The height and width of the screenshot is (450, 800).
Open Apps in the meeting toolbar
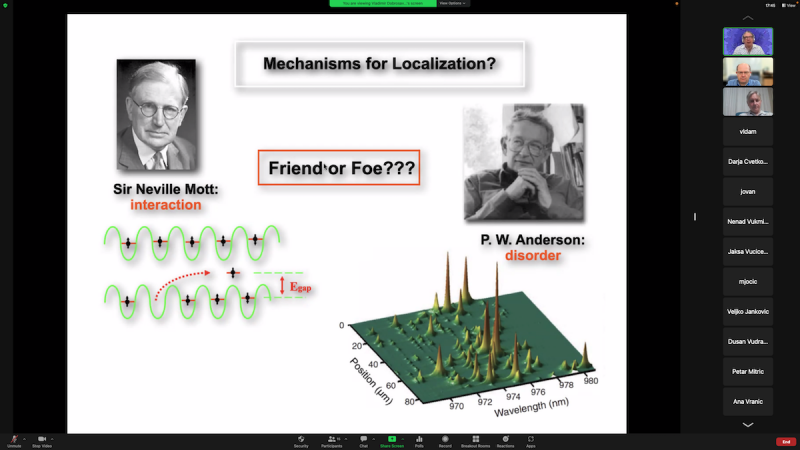pos(531,440)
